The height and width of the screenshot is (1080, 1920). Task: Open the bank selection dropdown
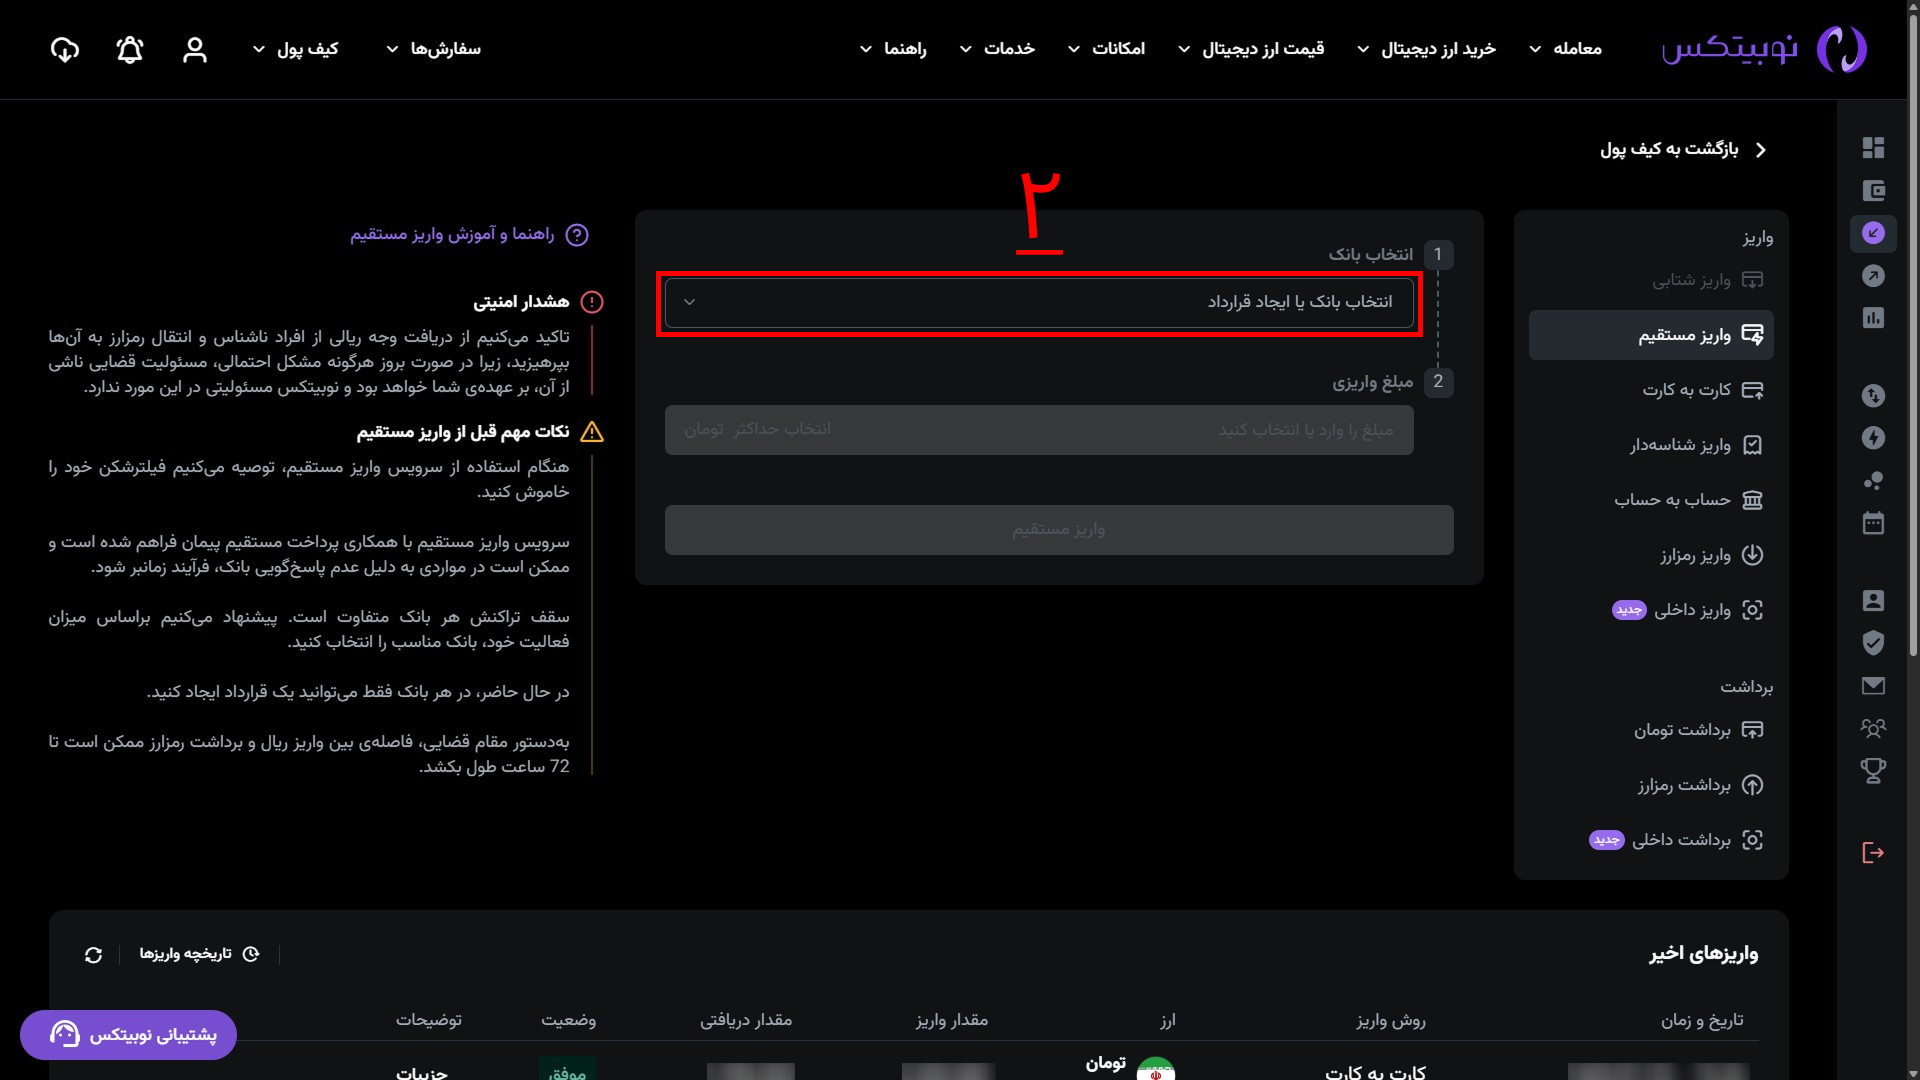1039,302
